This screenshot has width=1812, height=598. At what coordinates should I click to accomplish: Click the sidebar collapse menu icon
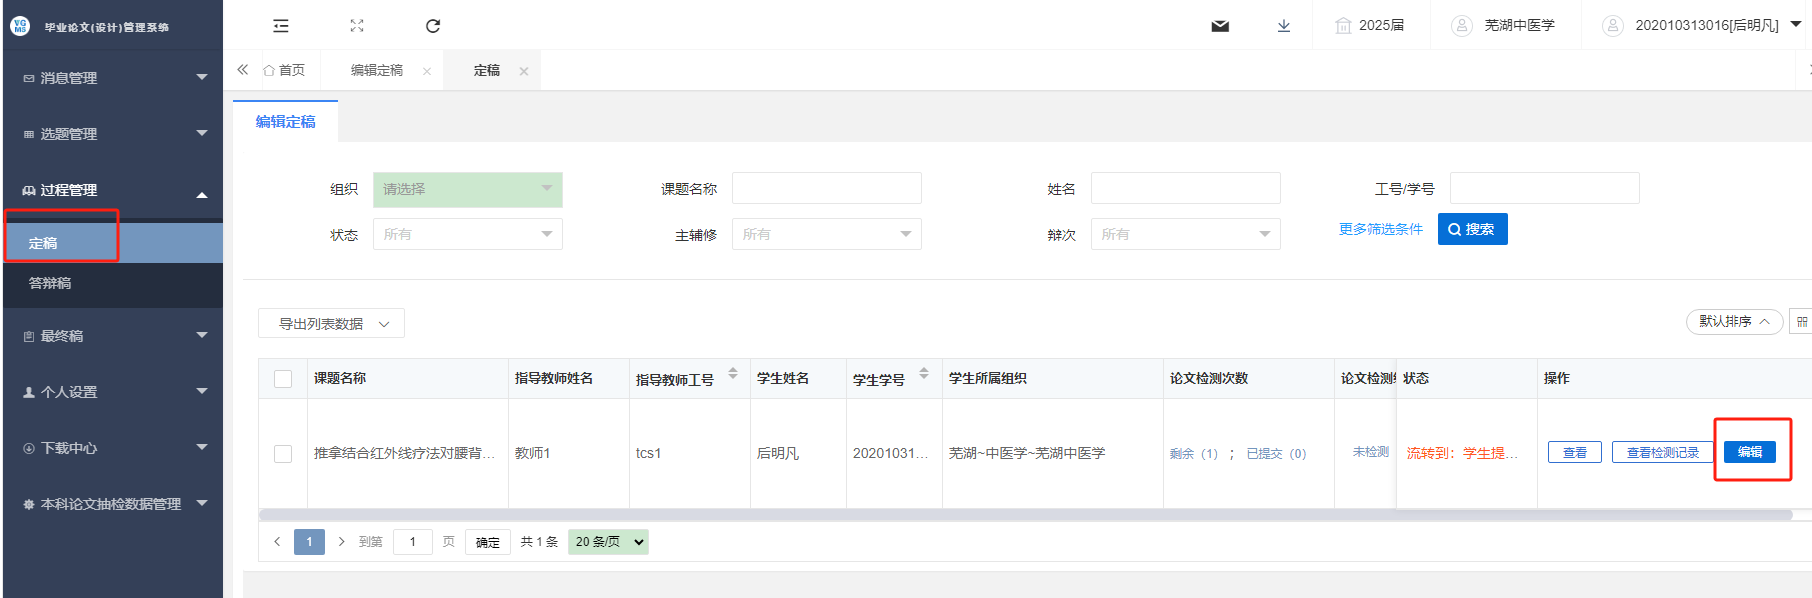[281, 26]
